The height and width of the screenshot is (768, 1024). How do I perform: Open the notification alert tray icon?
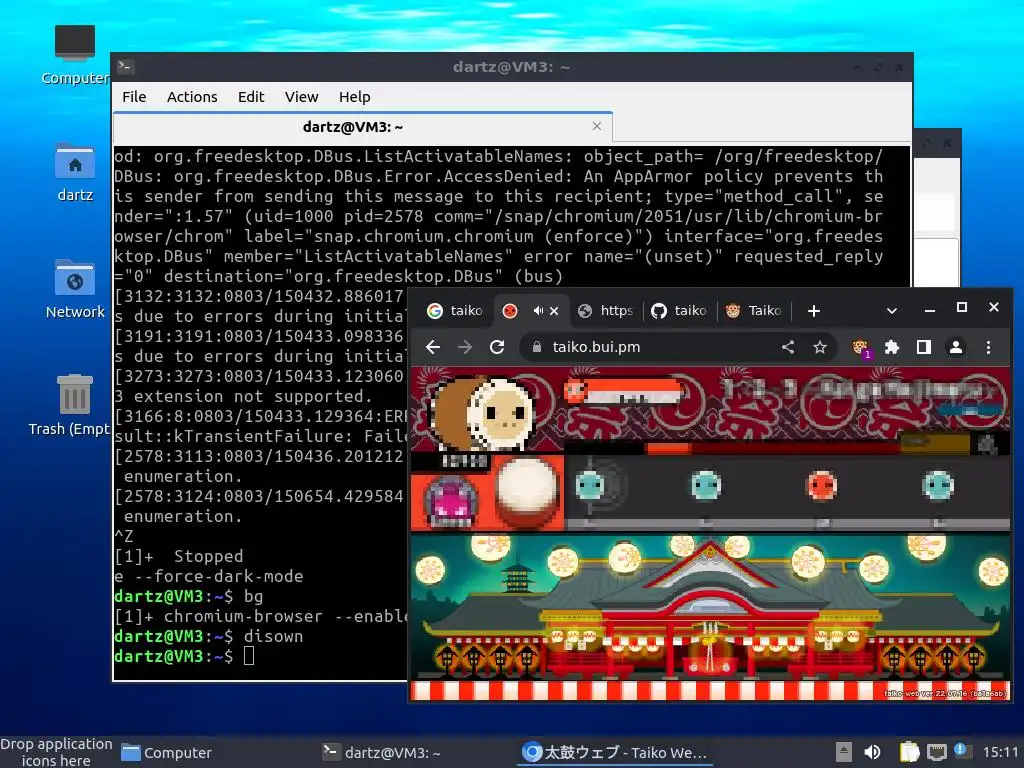961,751
